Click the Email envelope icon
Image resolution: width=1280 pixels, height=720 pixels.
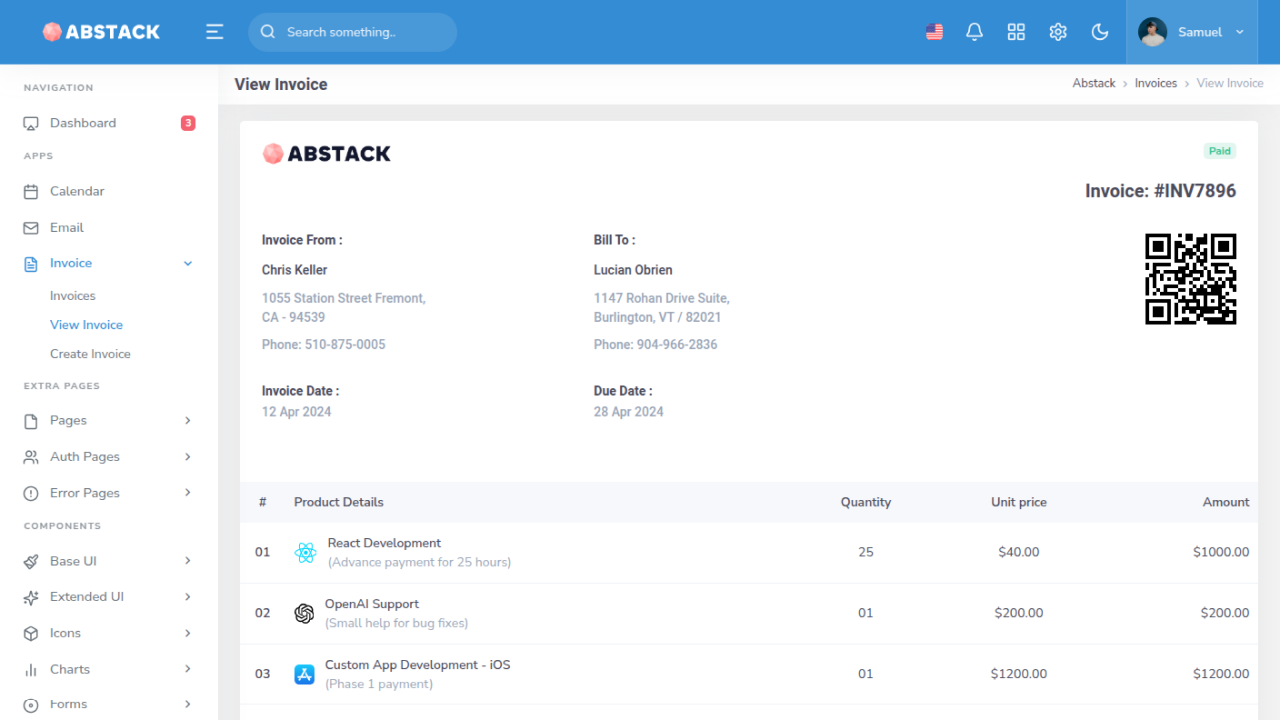point(31,228)
